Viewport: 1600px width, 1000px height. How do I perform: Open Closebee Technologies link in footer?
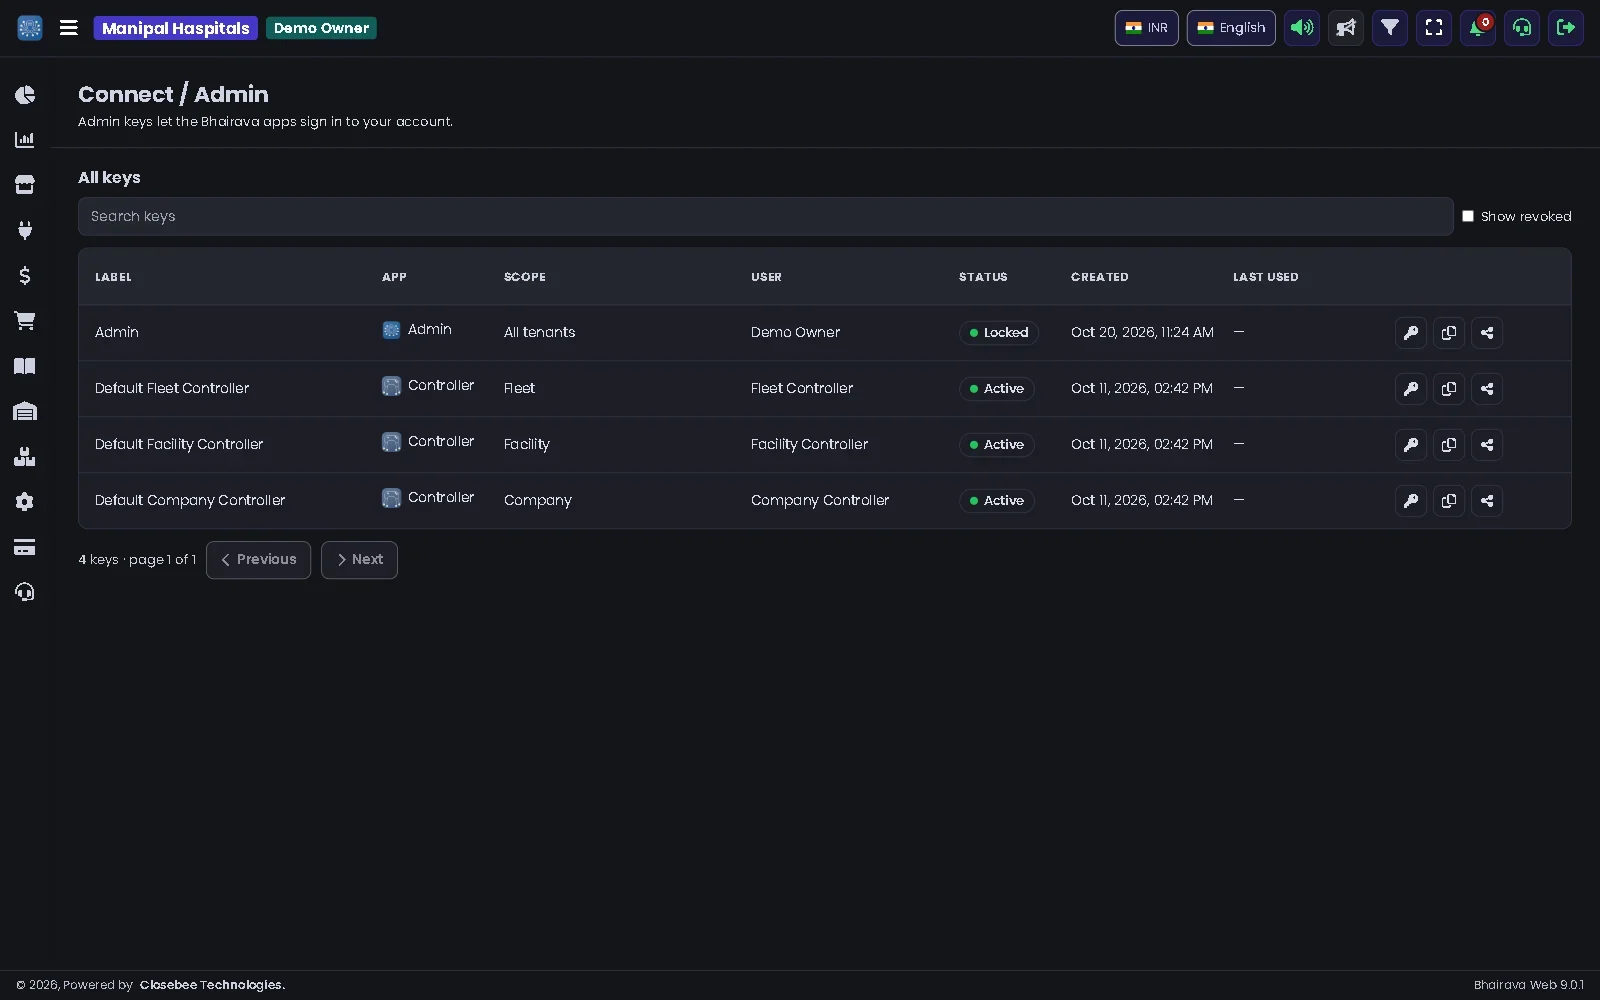212,985
